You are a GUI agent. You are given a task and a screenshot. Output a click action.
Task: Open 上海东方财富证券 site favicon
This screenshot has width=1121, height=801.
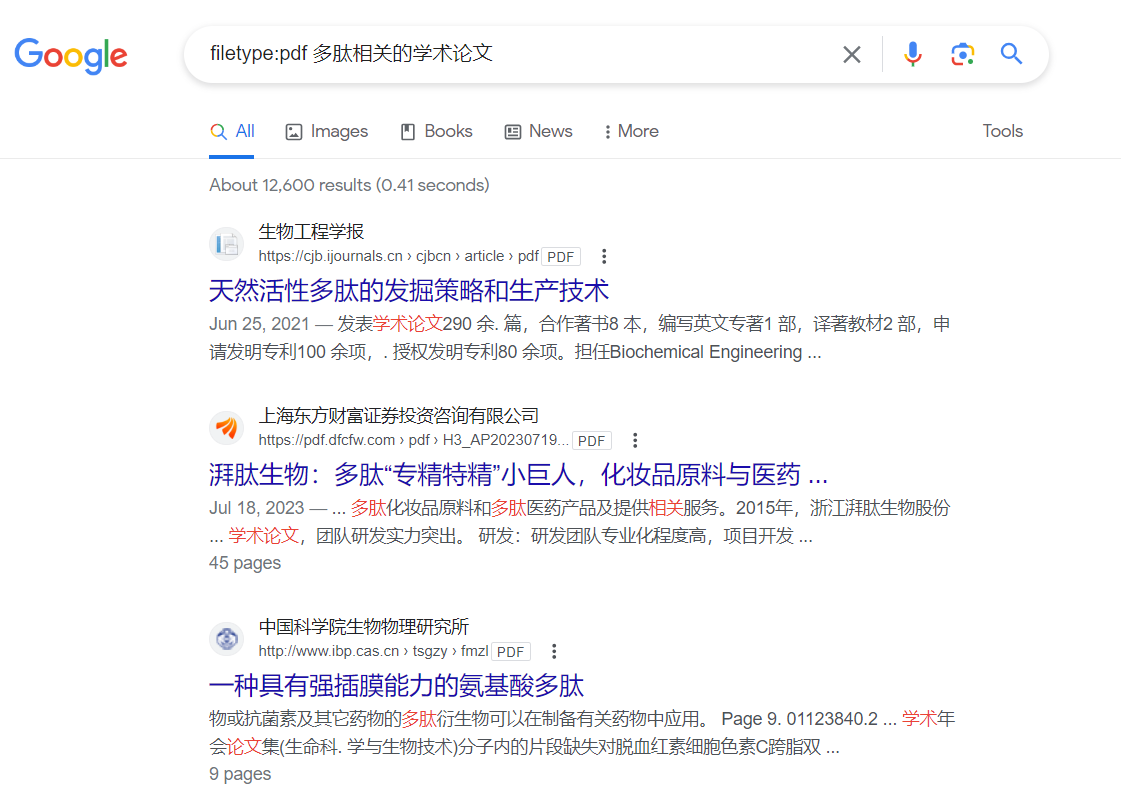227,428
